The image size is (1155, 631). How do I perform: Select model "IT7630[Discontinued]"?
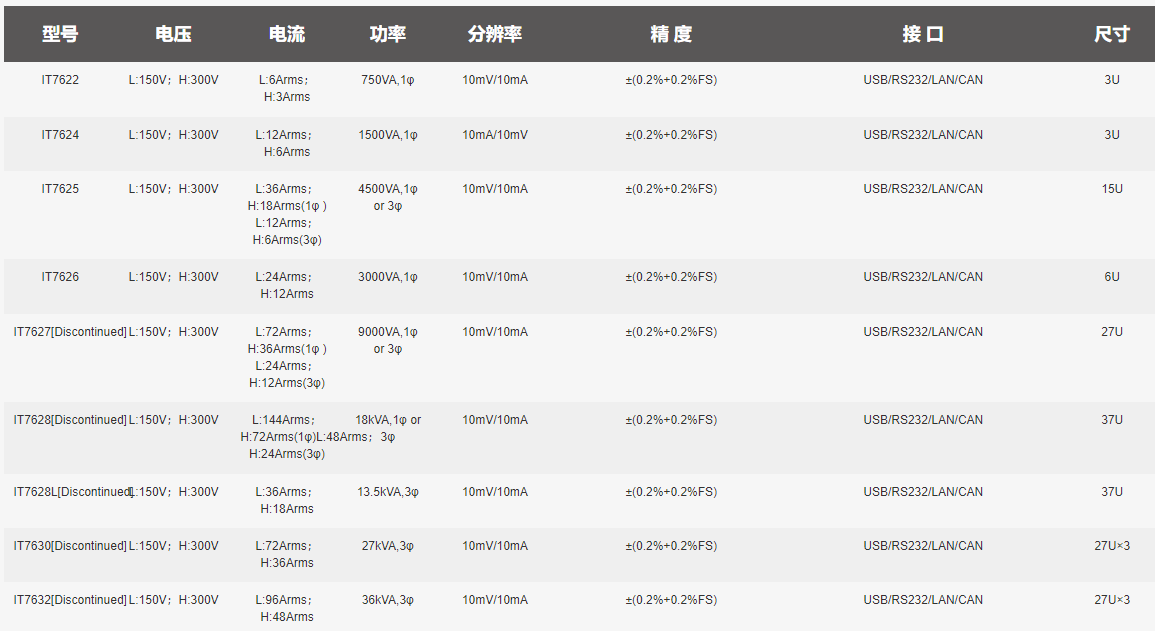coord(70,546)
